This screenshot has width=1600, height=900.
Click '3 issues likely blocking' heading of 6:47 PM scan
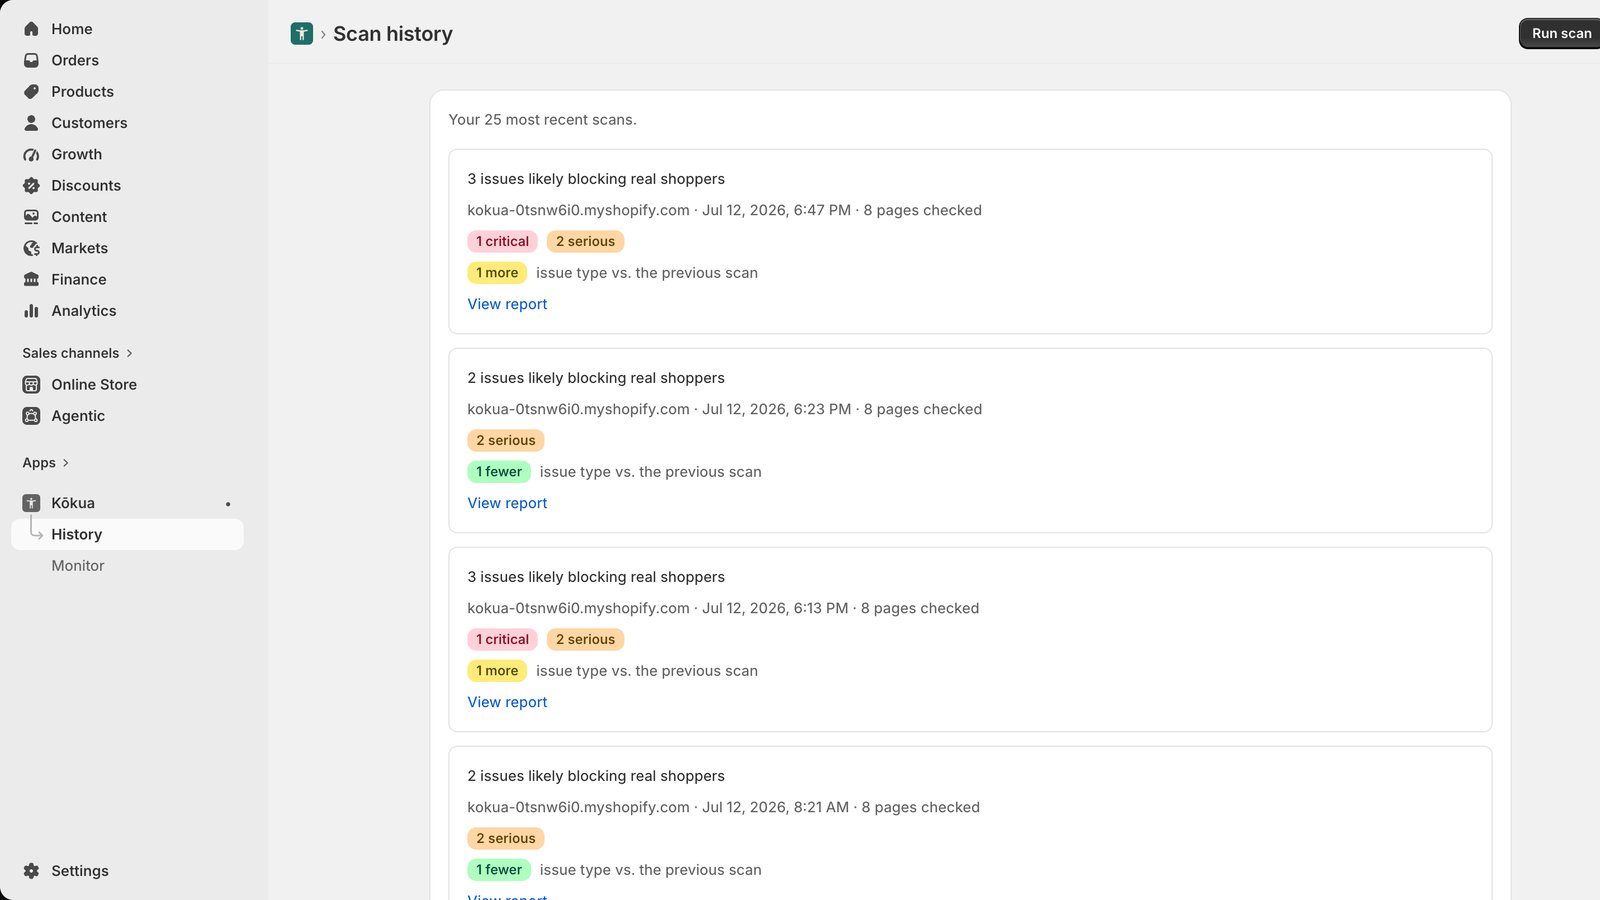(x=596, y=179)
